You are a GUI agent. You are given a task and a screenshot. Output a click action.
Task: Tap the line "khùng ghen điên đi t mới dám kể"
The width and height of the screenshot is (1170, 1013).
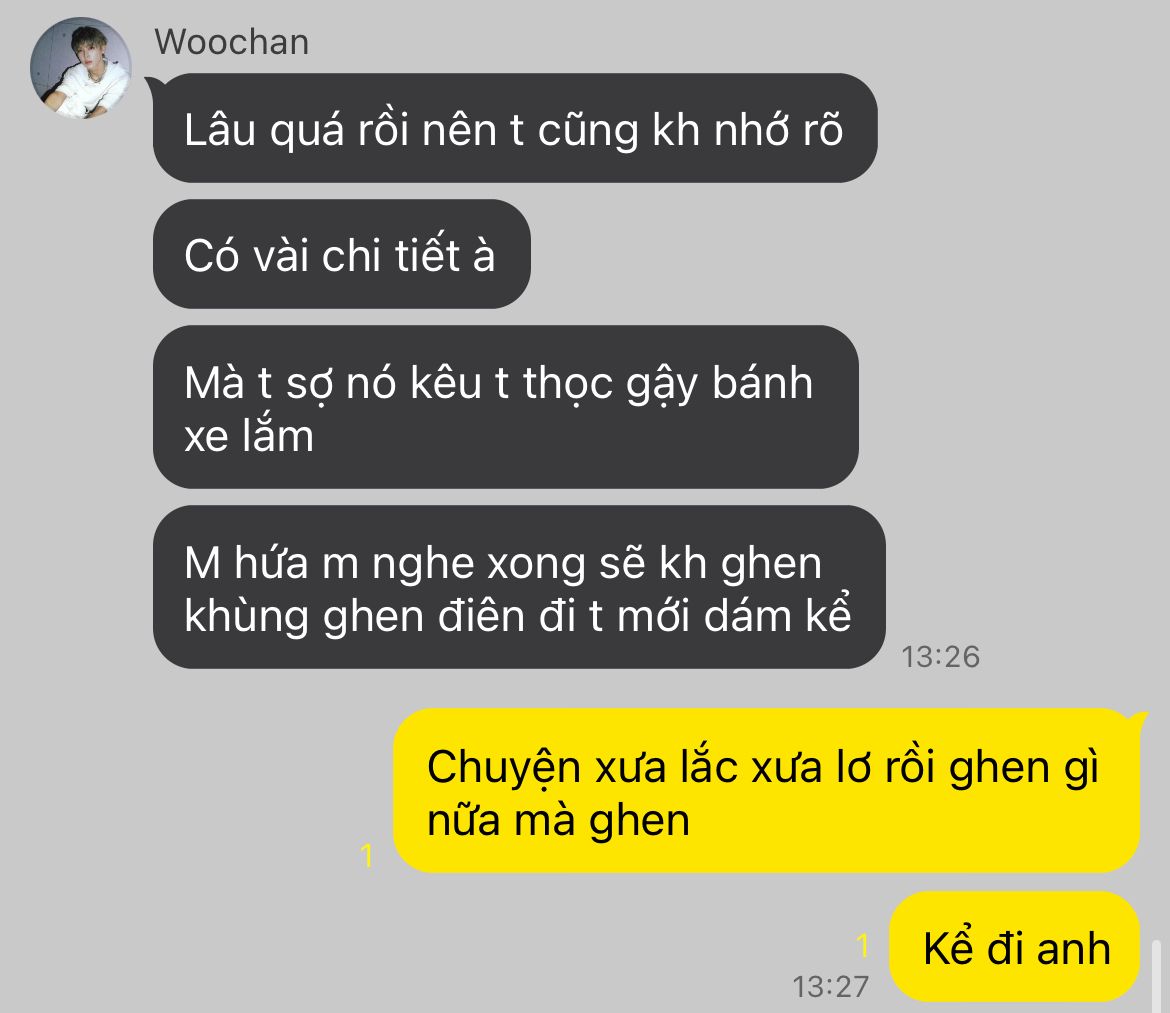pos(518,617)
